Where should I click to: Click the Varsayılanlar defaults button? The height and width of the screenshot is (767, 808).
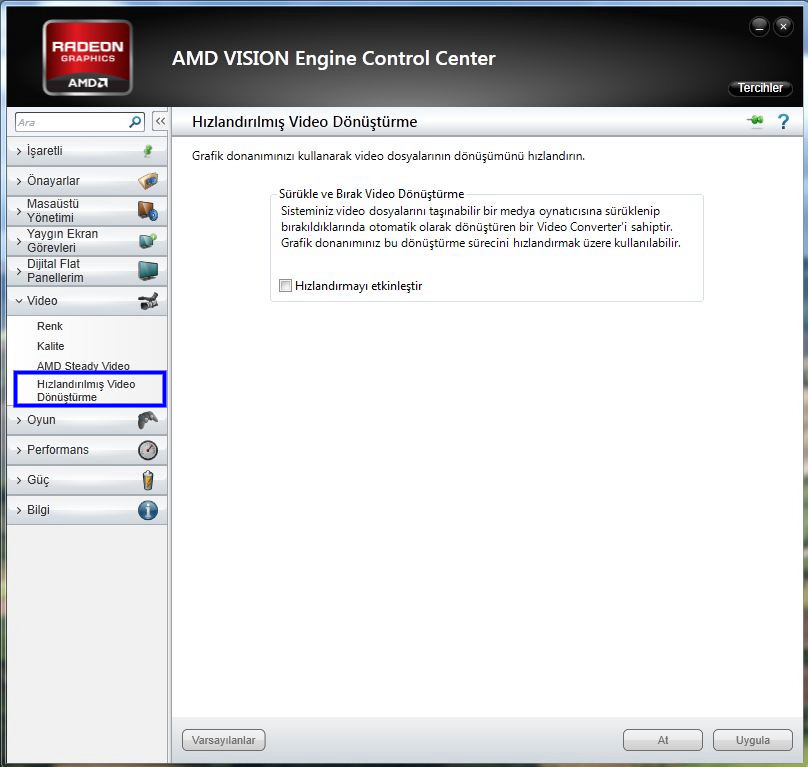224,740
